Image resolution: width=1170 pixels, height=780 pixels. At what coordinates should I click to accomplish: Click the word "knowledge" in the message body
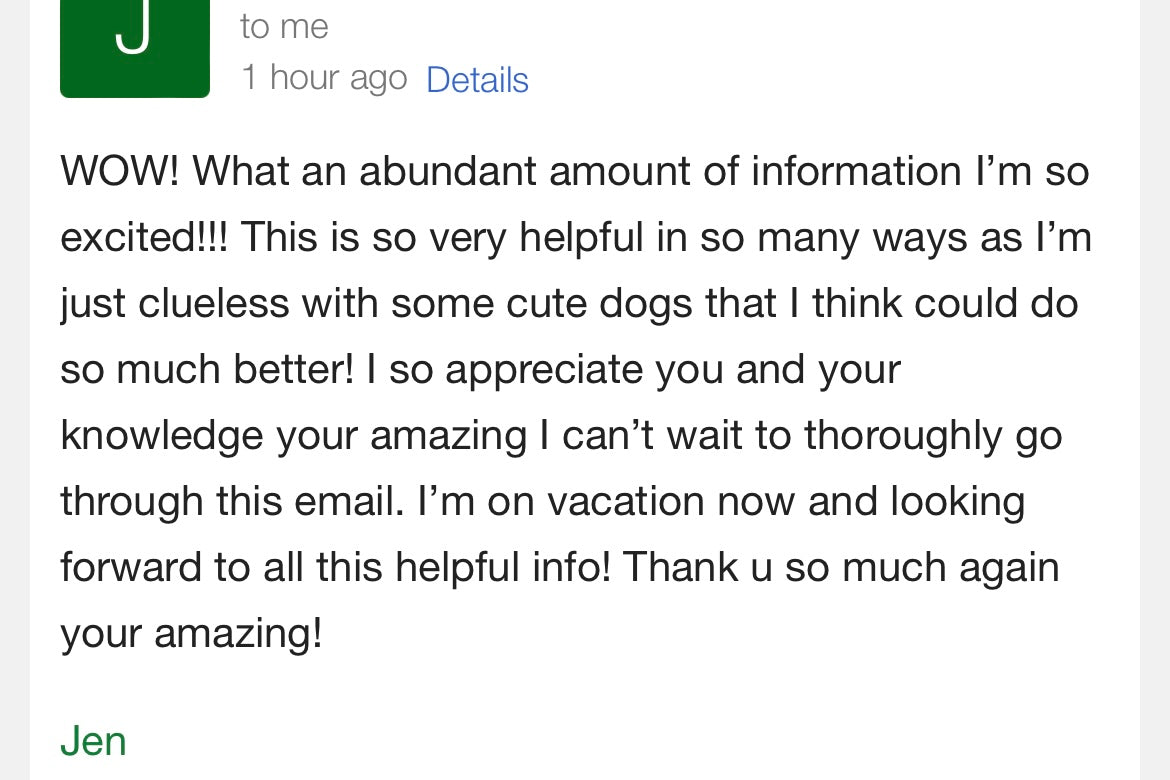click(x=161, y=436)
